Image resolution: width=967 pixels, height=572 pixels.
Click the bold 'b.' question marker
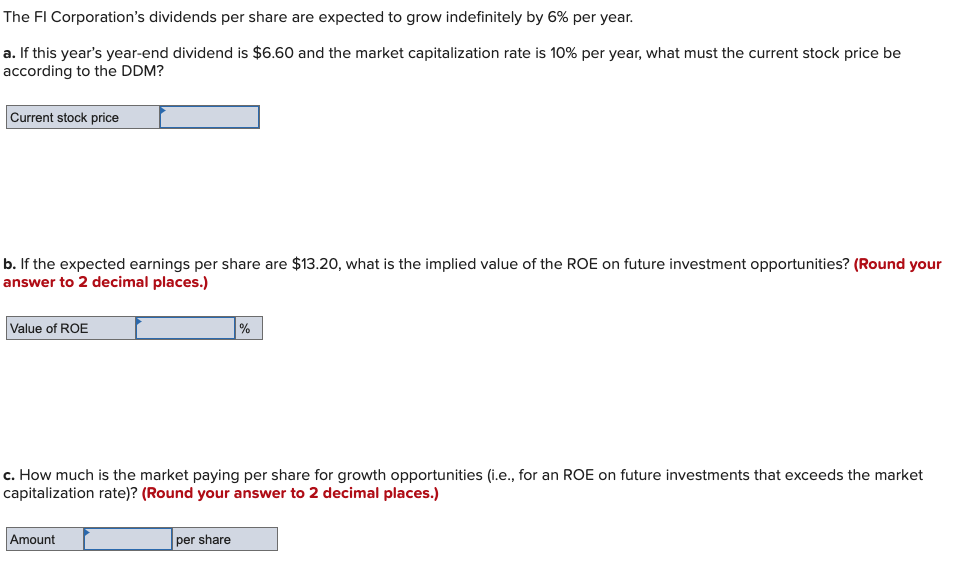click(9, 264)
